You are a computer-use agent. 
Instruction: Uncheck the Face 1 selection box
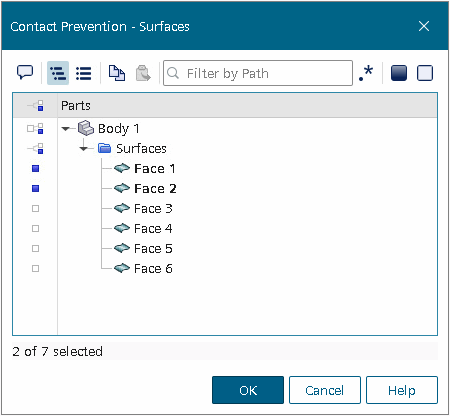point(35,169)
